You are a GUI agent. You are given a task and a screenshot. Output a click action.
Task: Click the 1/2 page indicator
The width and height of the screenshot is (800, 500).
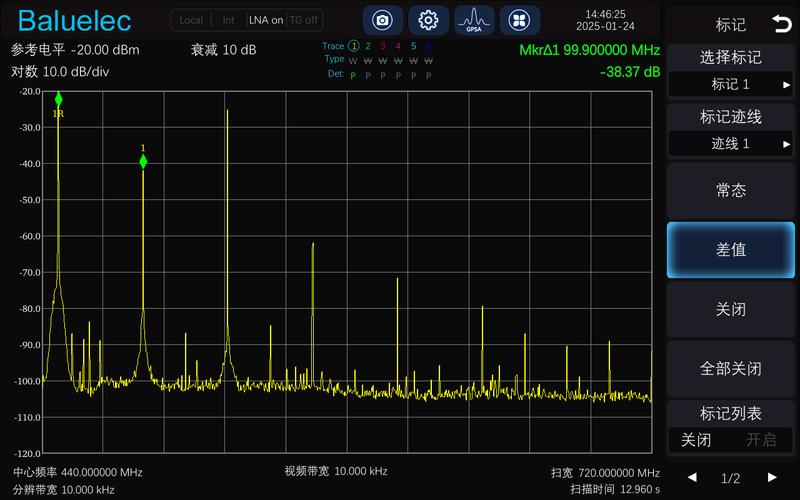tap(731, 478)
